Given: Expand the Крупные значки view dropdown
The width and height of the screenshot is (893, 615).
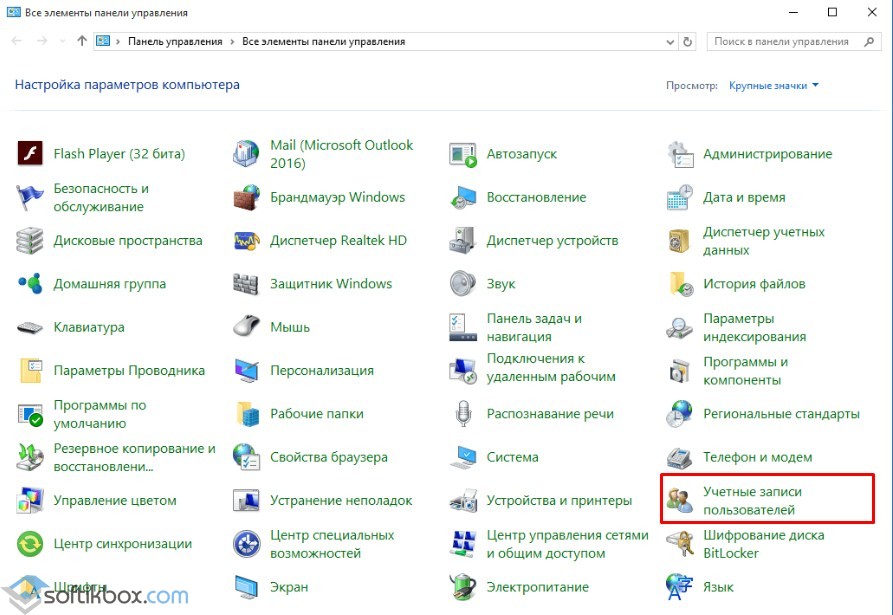Looking at the screenshot, I should (x=774, y=86).
